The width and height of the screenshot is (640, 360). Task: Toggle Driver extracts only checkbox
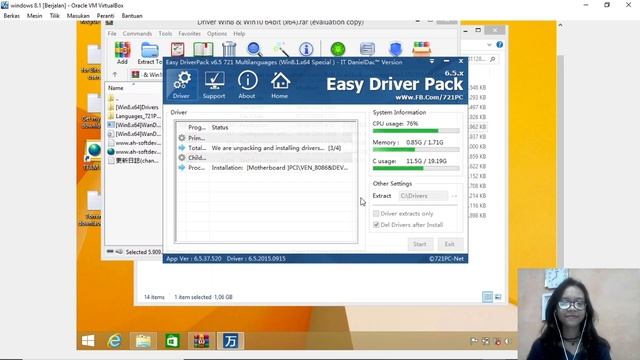pyautogui.click(x=376, y=213)
